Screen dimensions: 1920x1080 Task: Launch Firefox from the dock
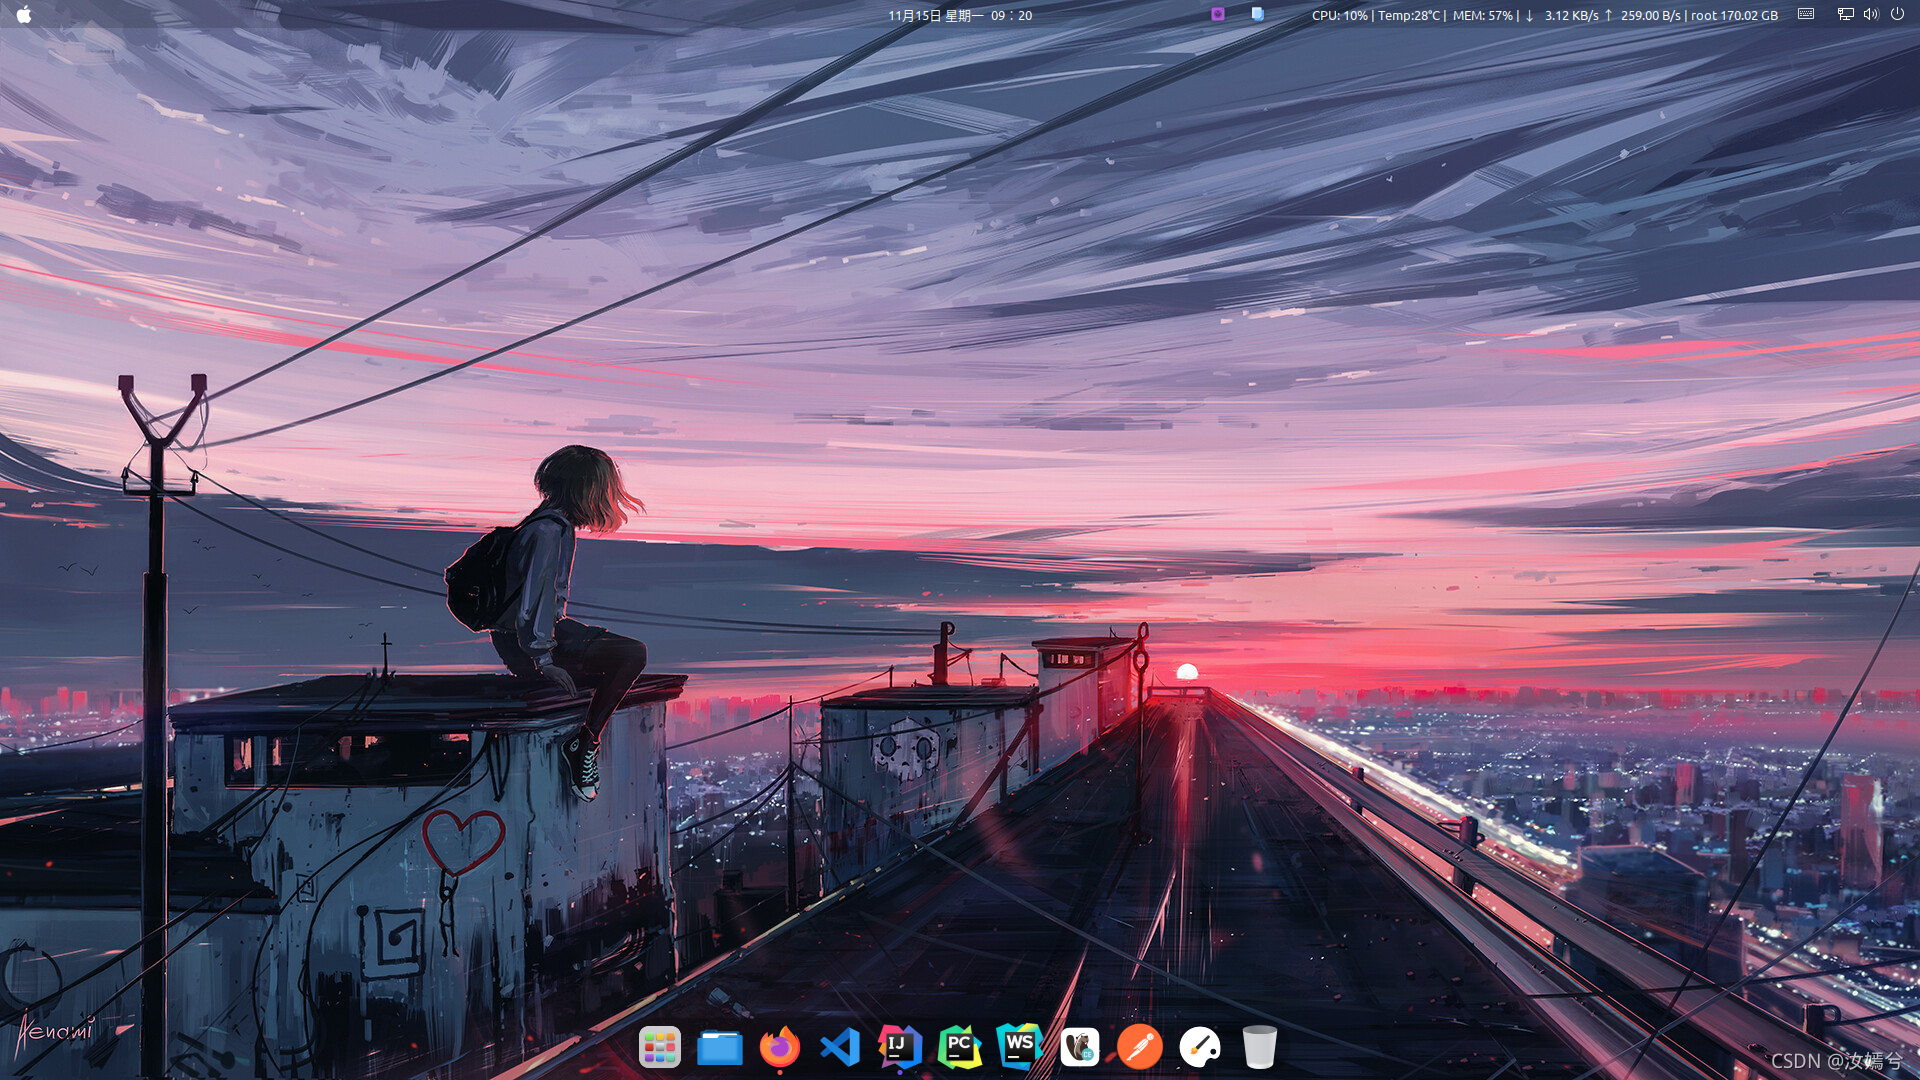click(779, 1047)
